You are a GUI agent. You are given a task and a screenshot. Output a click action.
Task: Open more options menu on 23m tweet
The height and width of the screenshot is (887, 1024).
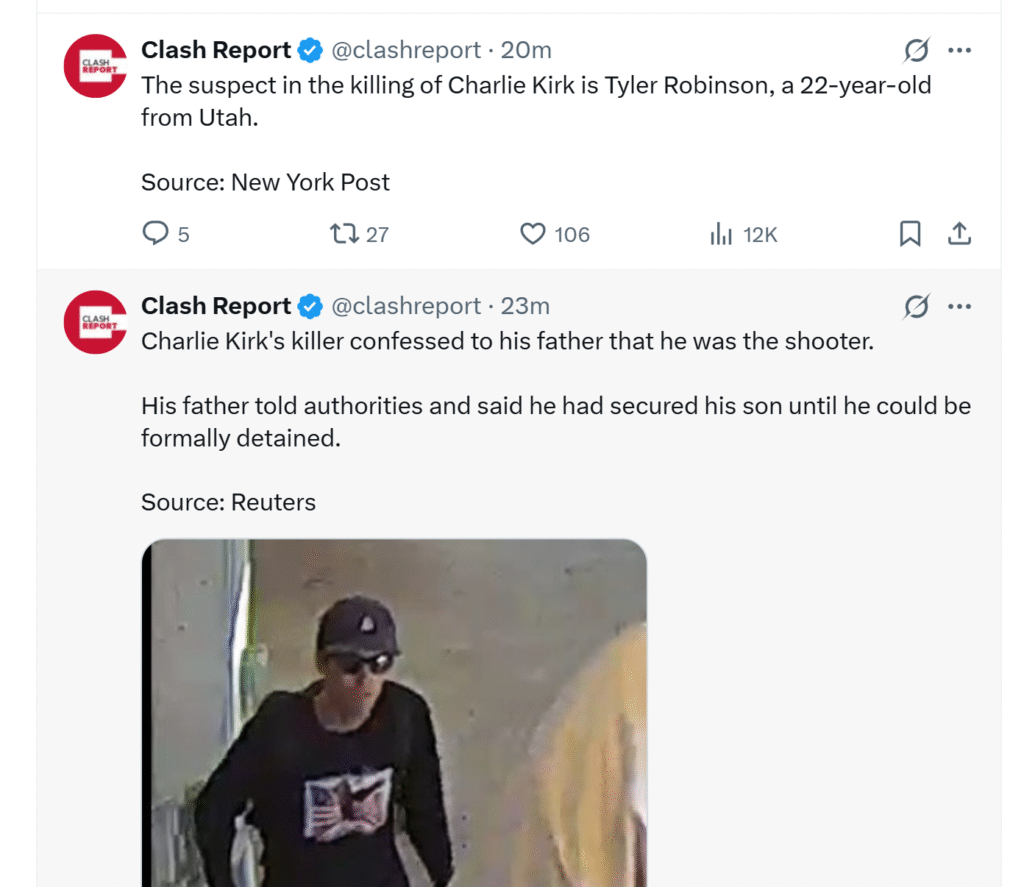(959, 306)
